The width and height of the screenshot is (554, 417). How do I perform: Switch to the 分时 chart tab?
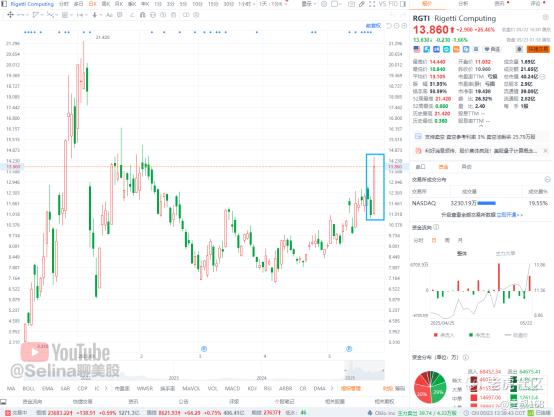(x=64, y=4)
